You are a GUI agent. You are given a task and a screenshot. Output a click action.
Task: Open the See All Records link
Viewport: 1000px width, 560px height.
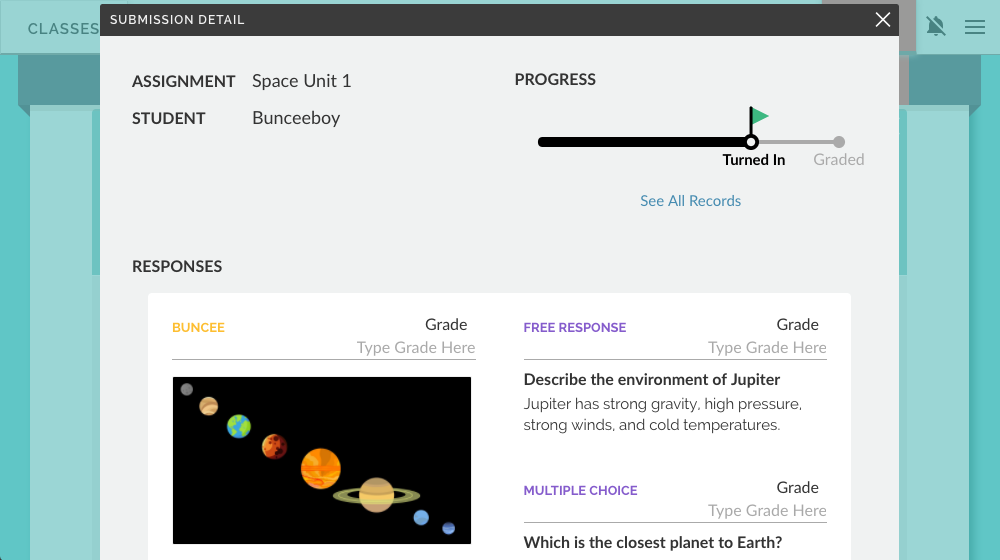691,201
